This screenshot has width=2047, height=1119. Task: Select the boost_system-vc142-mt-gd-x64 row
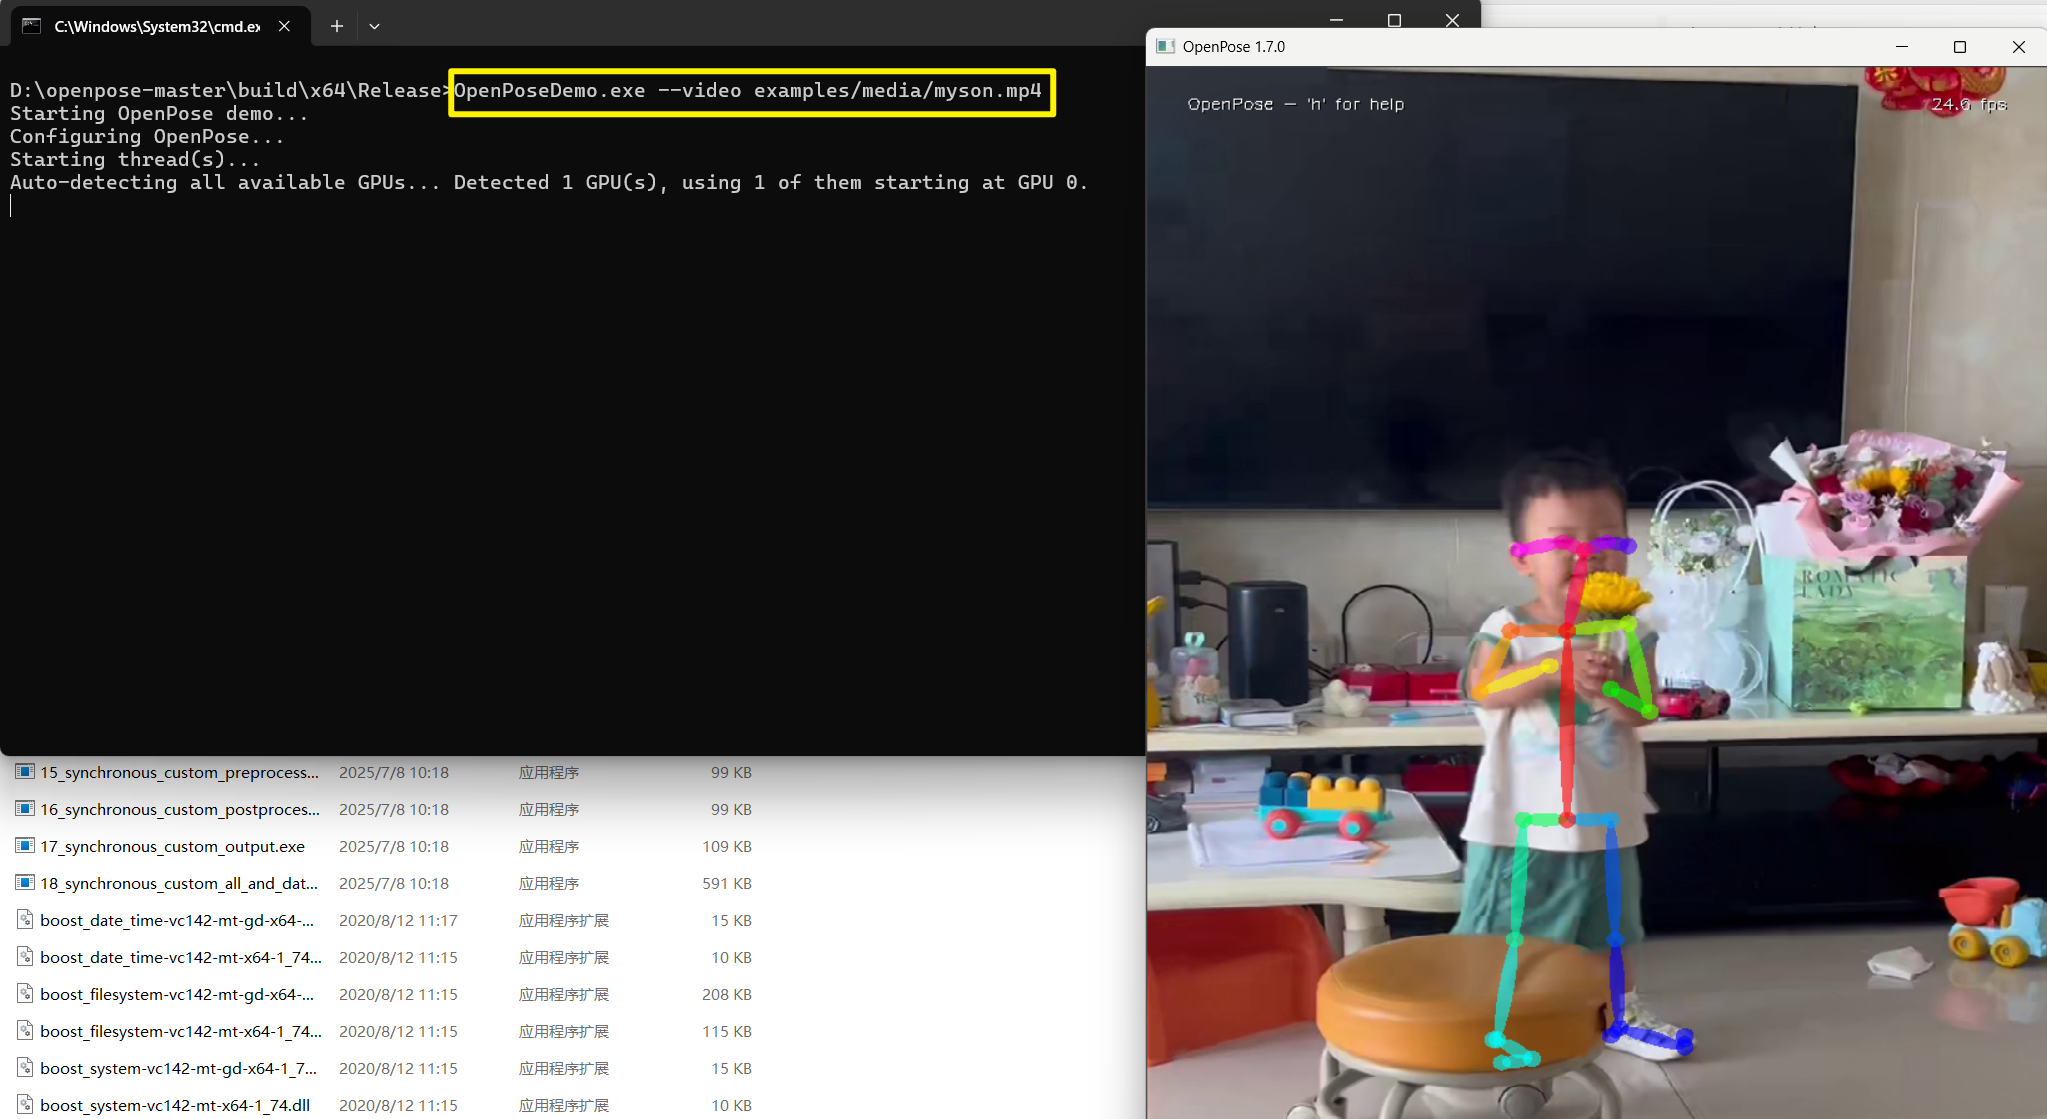pyautogui.click(x=180, y=1067)
